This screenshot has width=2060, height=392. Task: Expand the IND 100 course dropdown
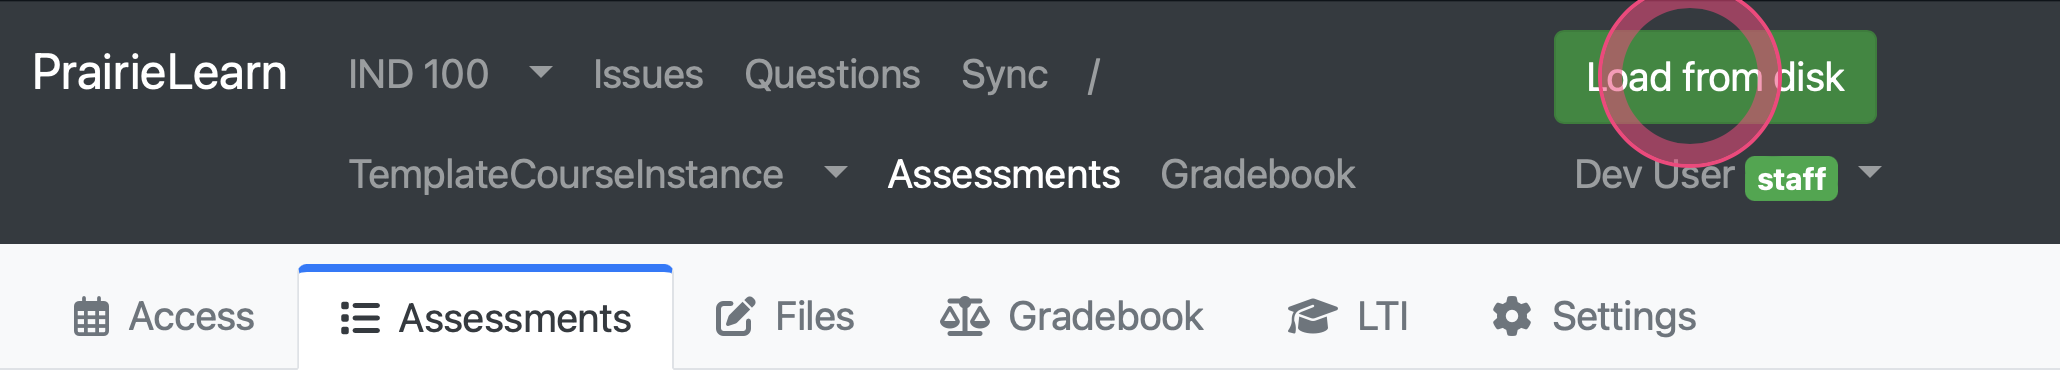[541, 72]
